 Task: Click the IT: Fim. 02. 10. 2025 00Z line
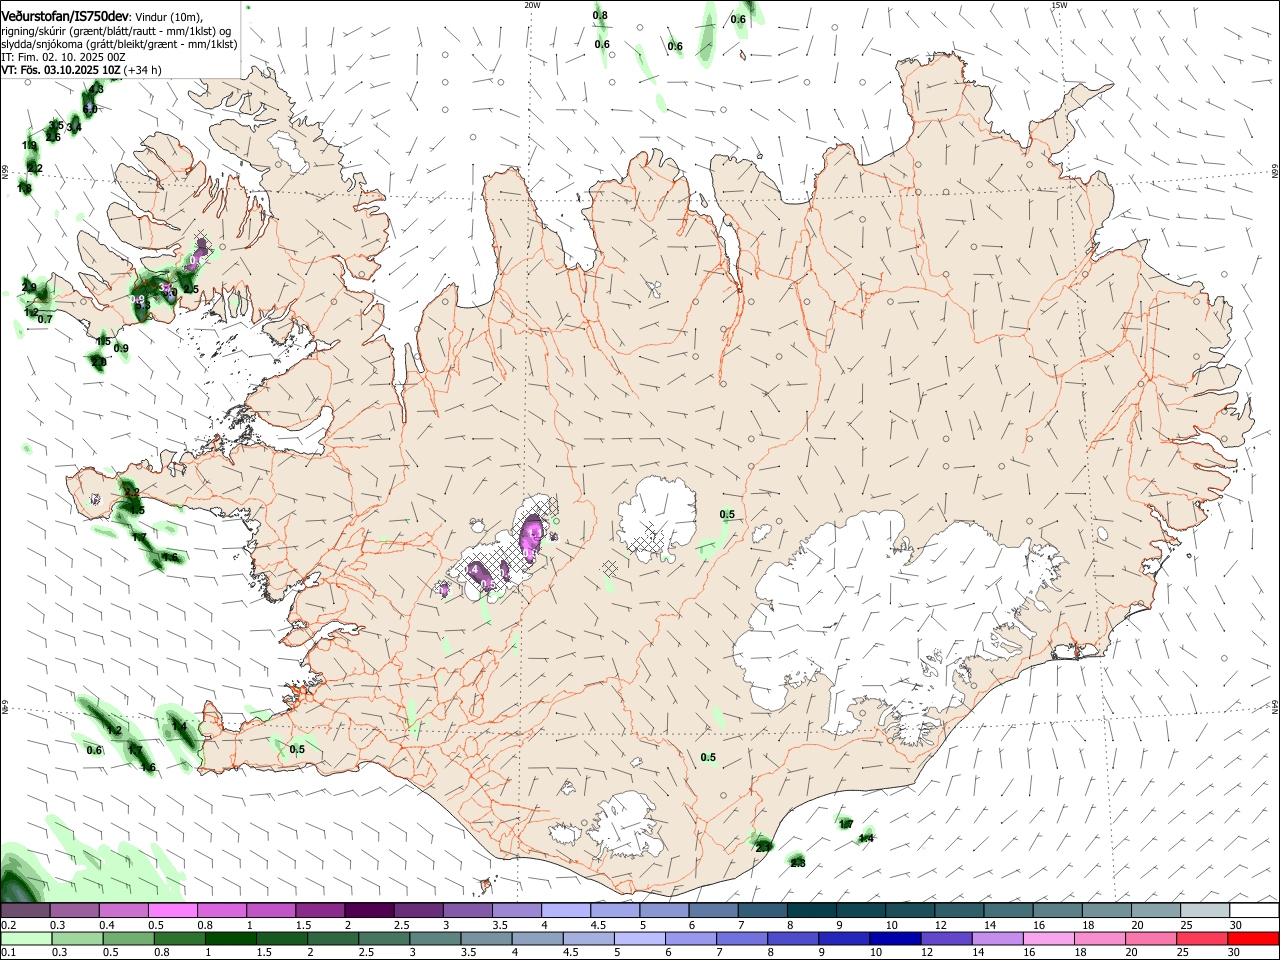(x=63, y=57)
